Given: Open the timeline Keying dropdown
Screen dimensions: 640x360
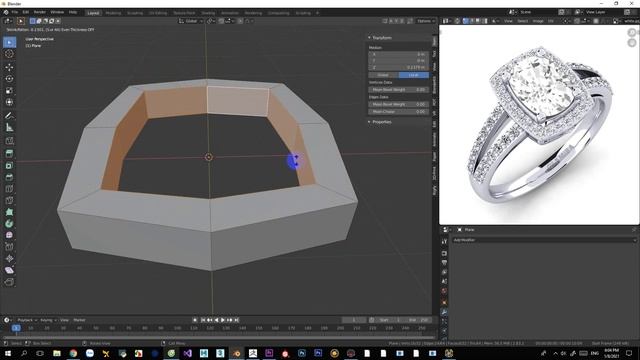Looking at the screenshot, I should 48,320.
